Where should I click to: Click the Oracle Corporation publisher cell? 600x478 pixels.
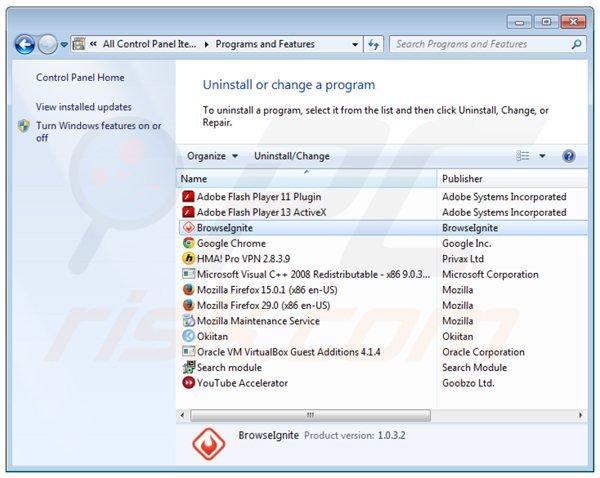483,352
